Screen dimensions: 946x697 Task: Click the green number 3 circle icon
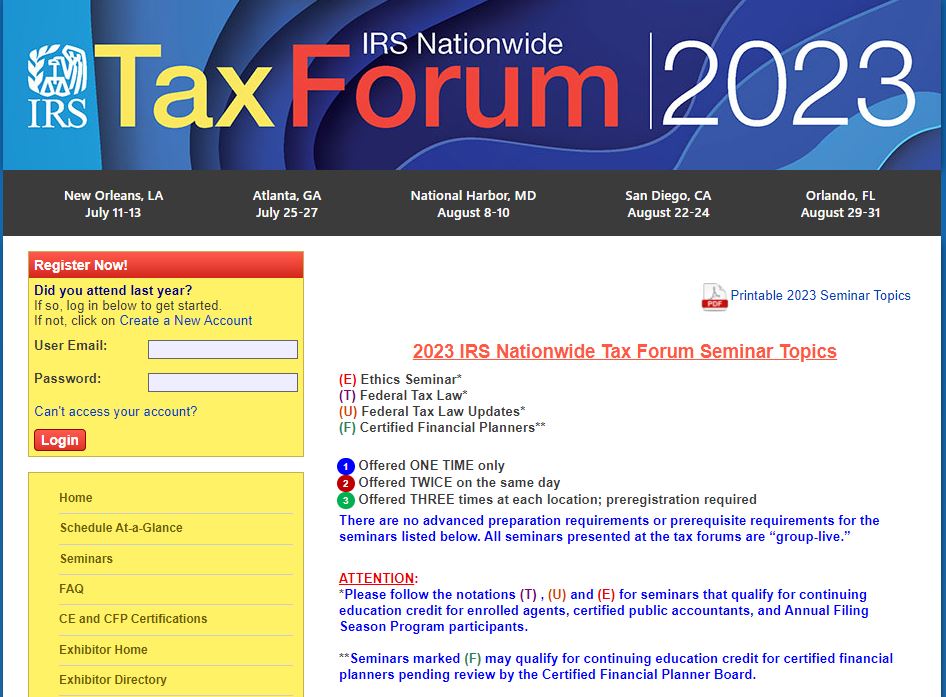[x=346, y=500]
